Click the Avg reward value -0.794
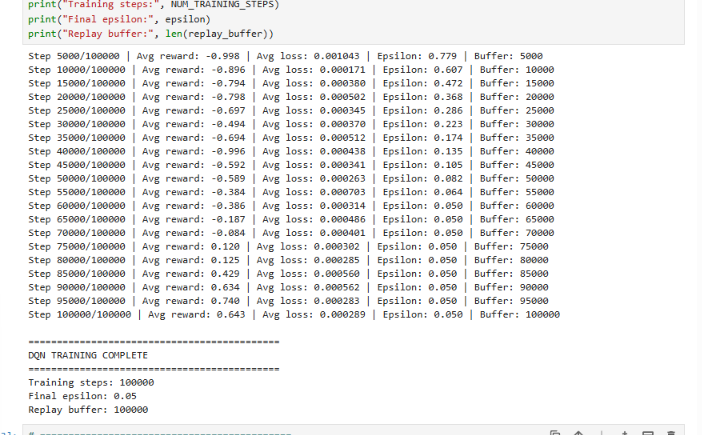The width and height of the screenshot is (702, 435). coord(228,83)
